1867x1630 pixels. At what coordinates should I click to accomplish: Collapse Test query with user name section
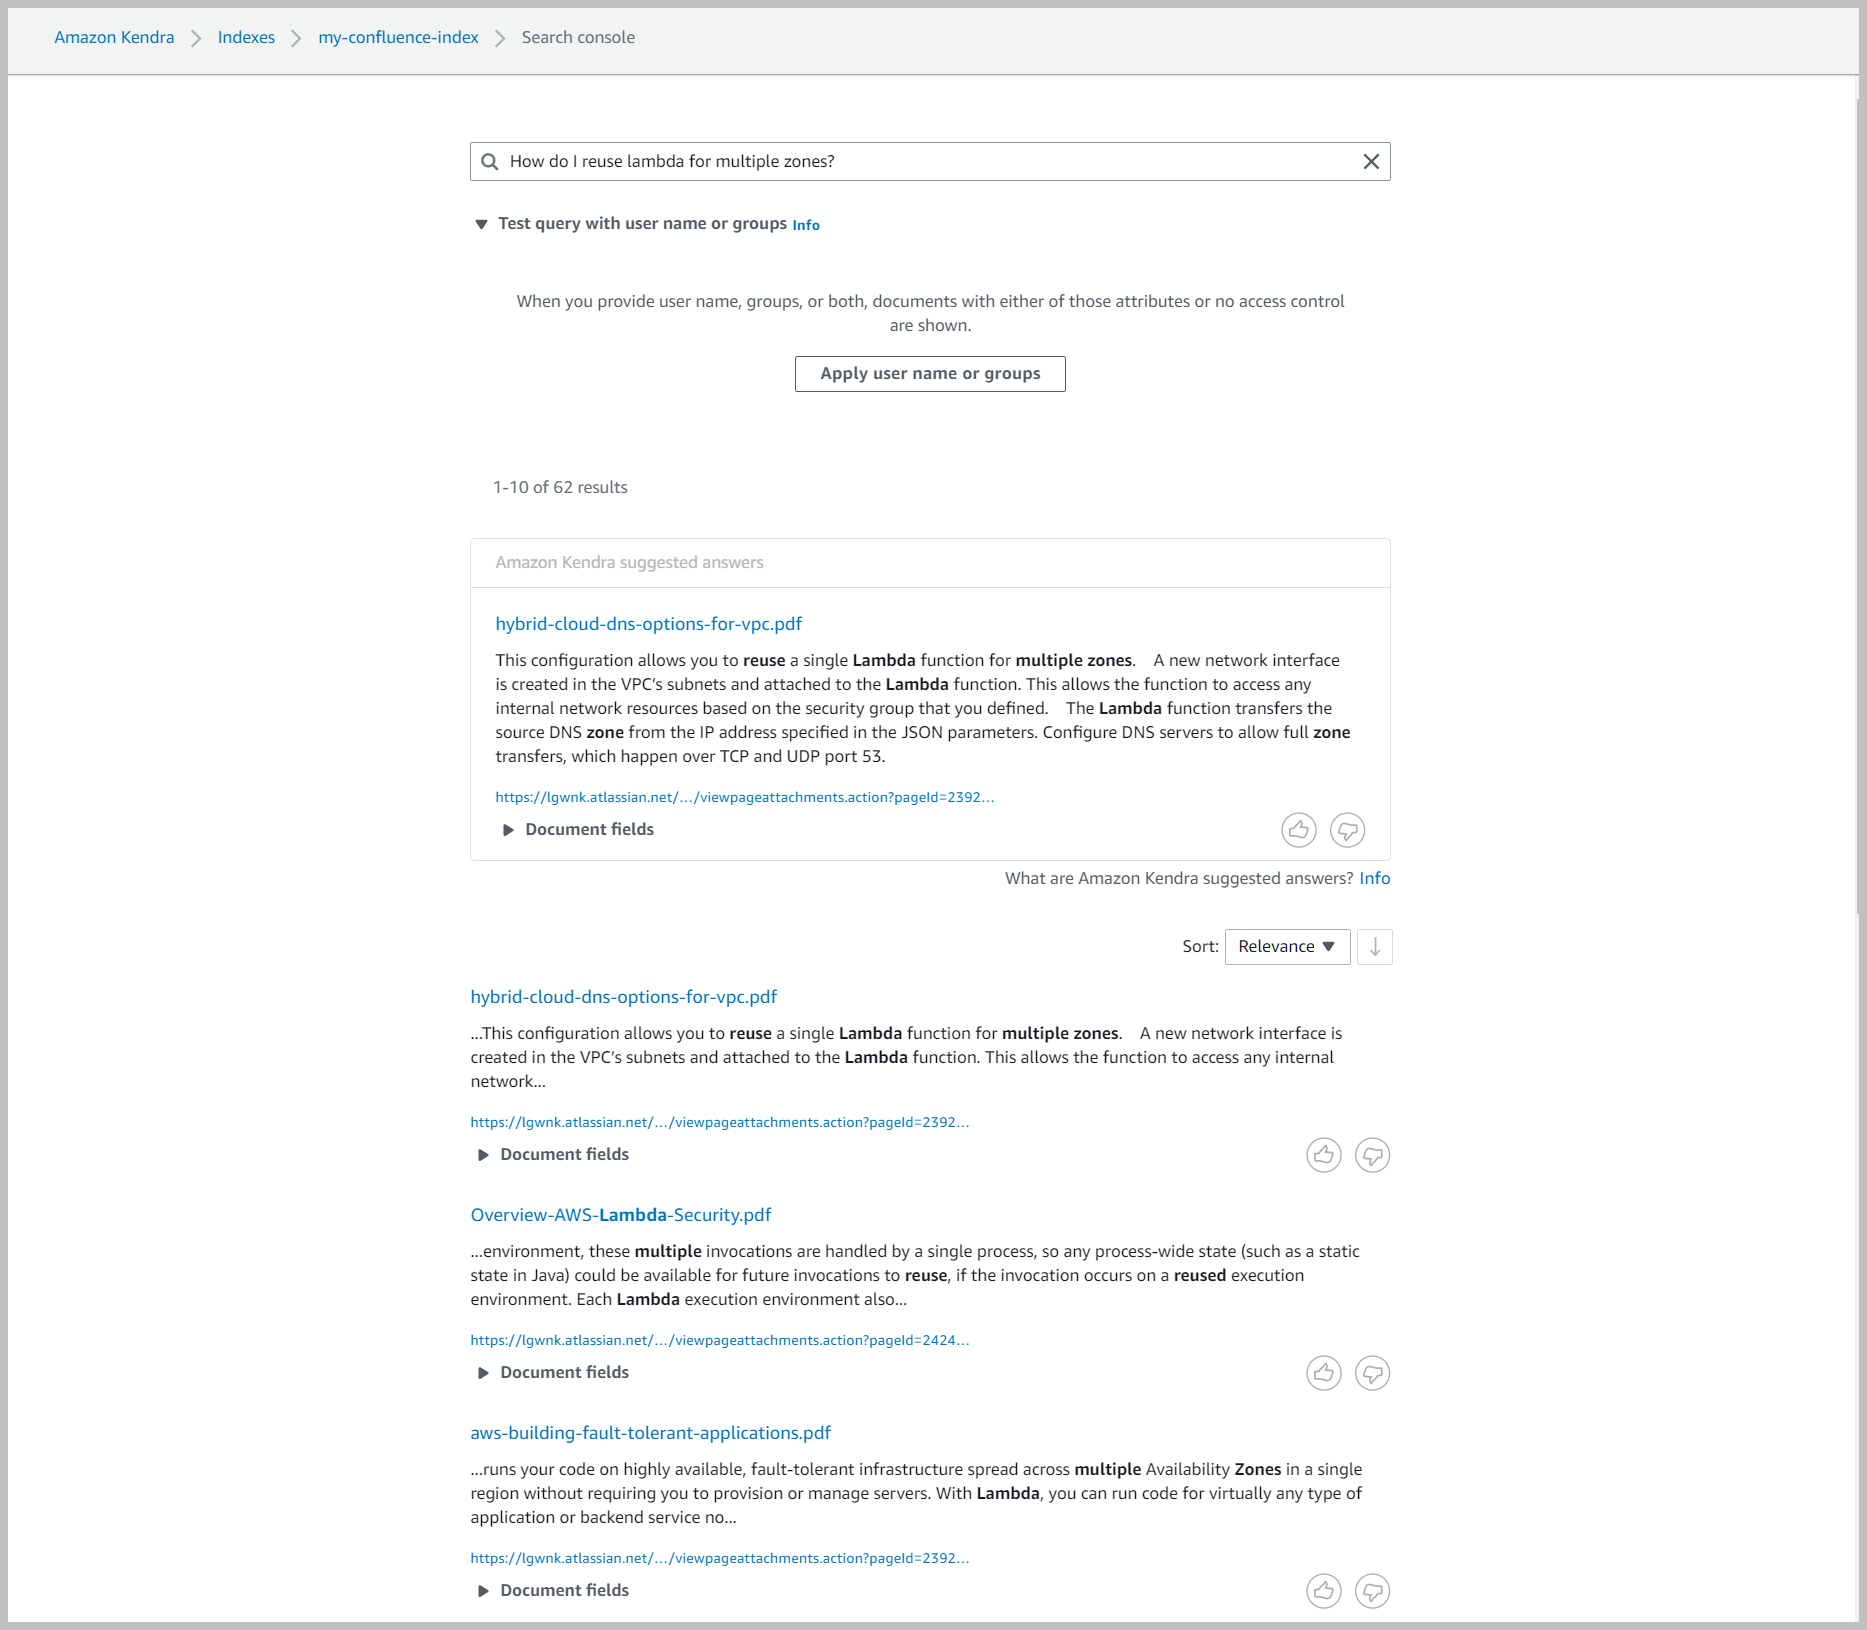[x=481, y=224]
